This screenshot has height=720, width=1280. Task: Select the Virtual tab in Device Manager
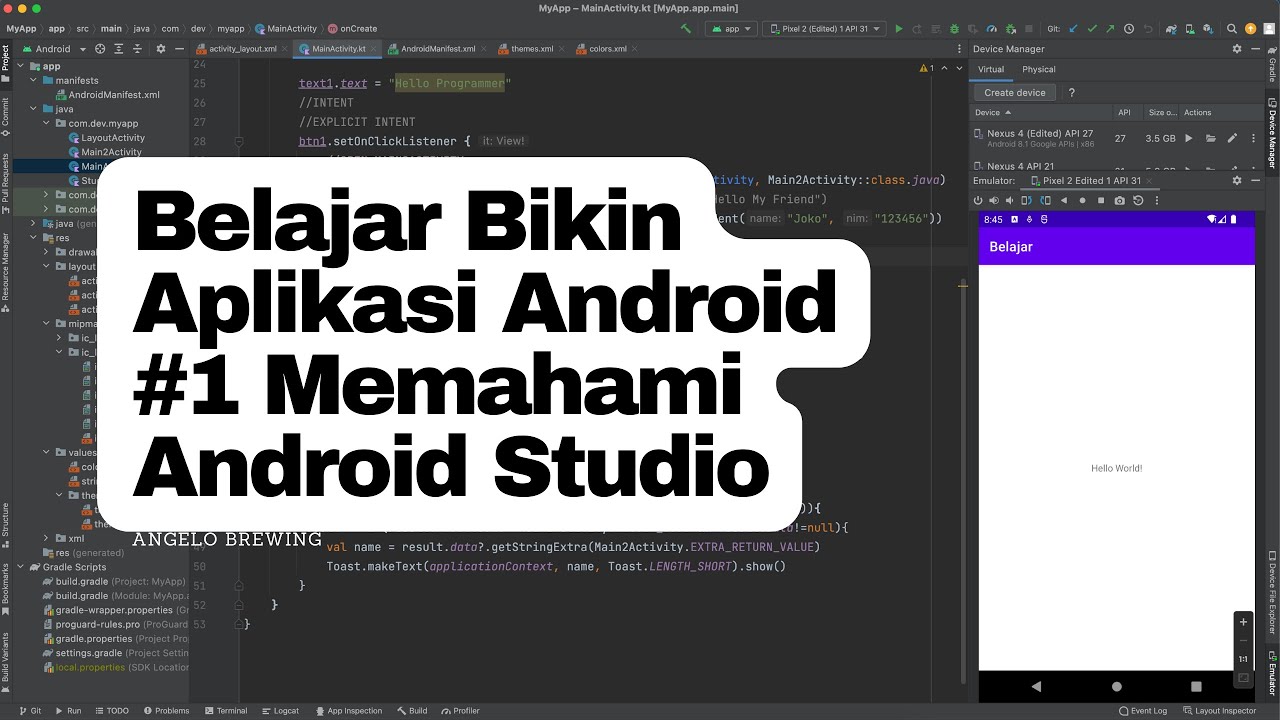(991, 69)
